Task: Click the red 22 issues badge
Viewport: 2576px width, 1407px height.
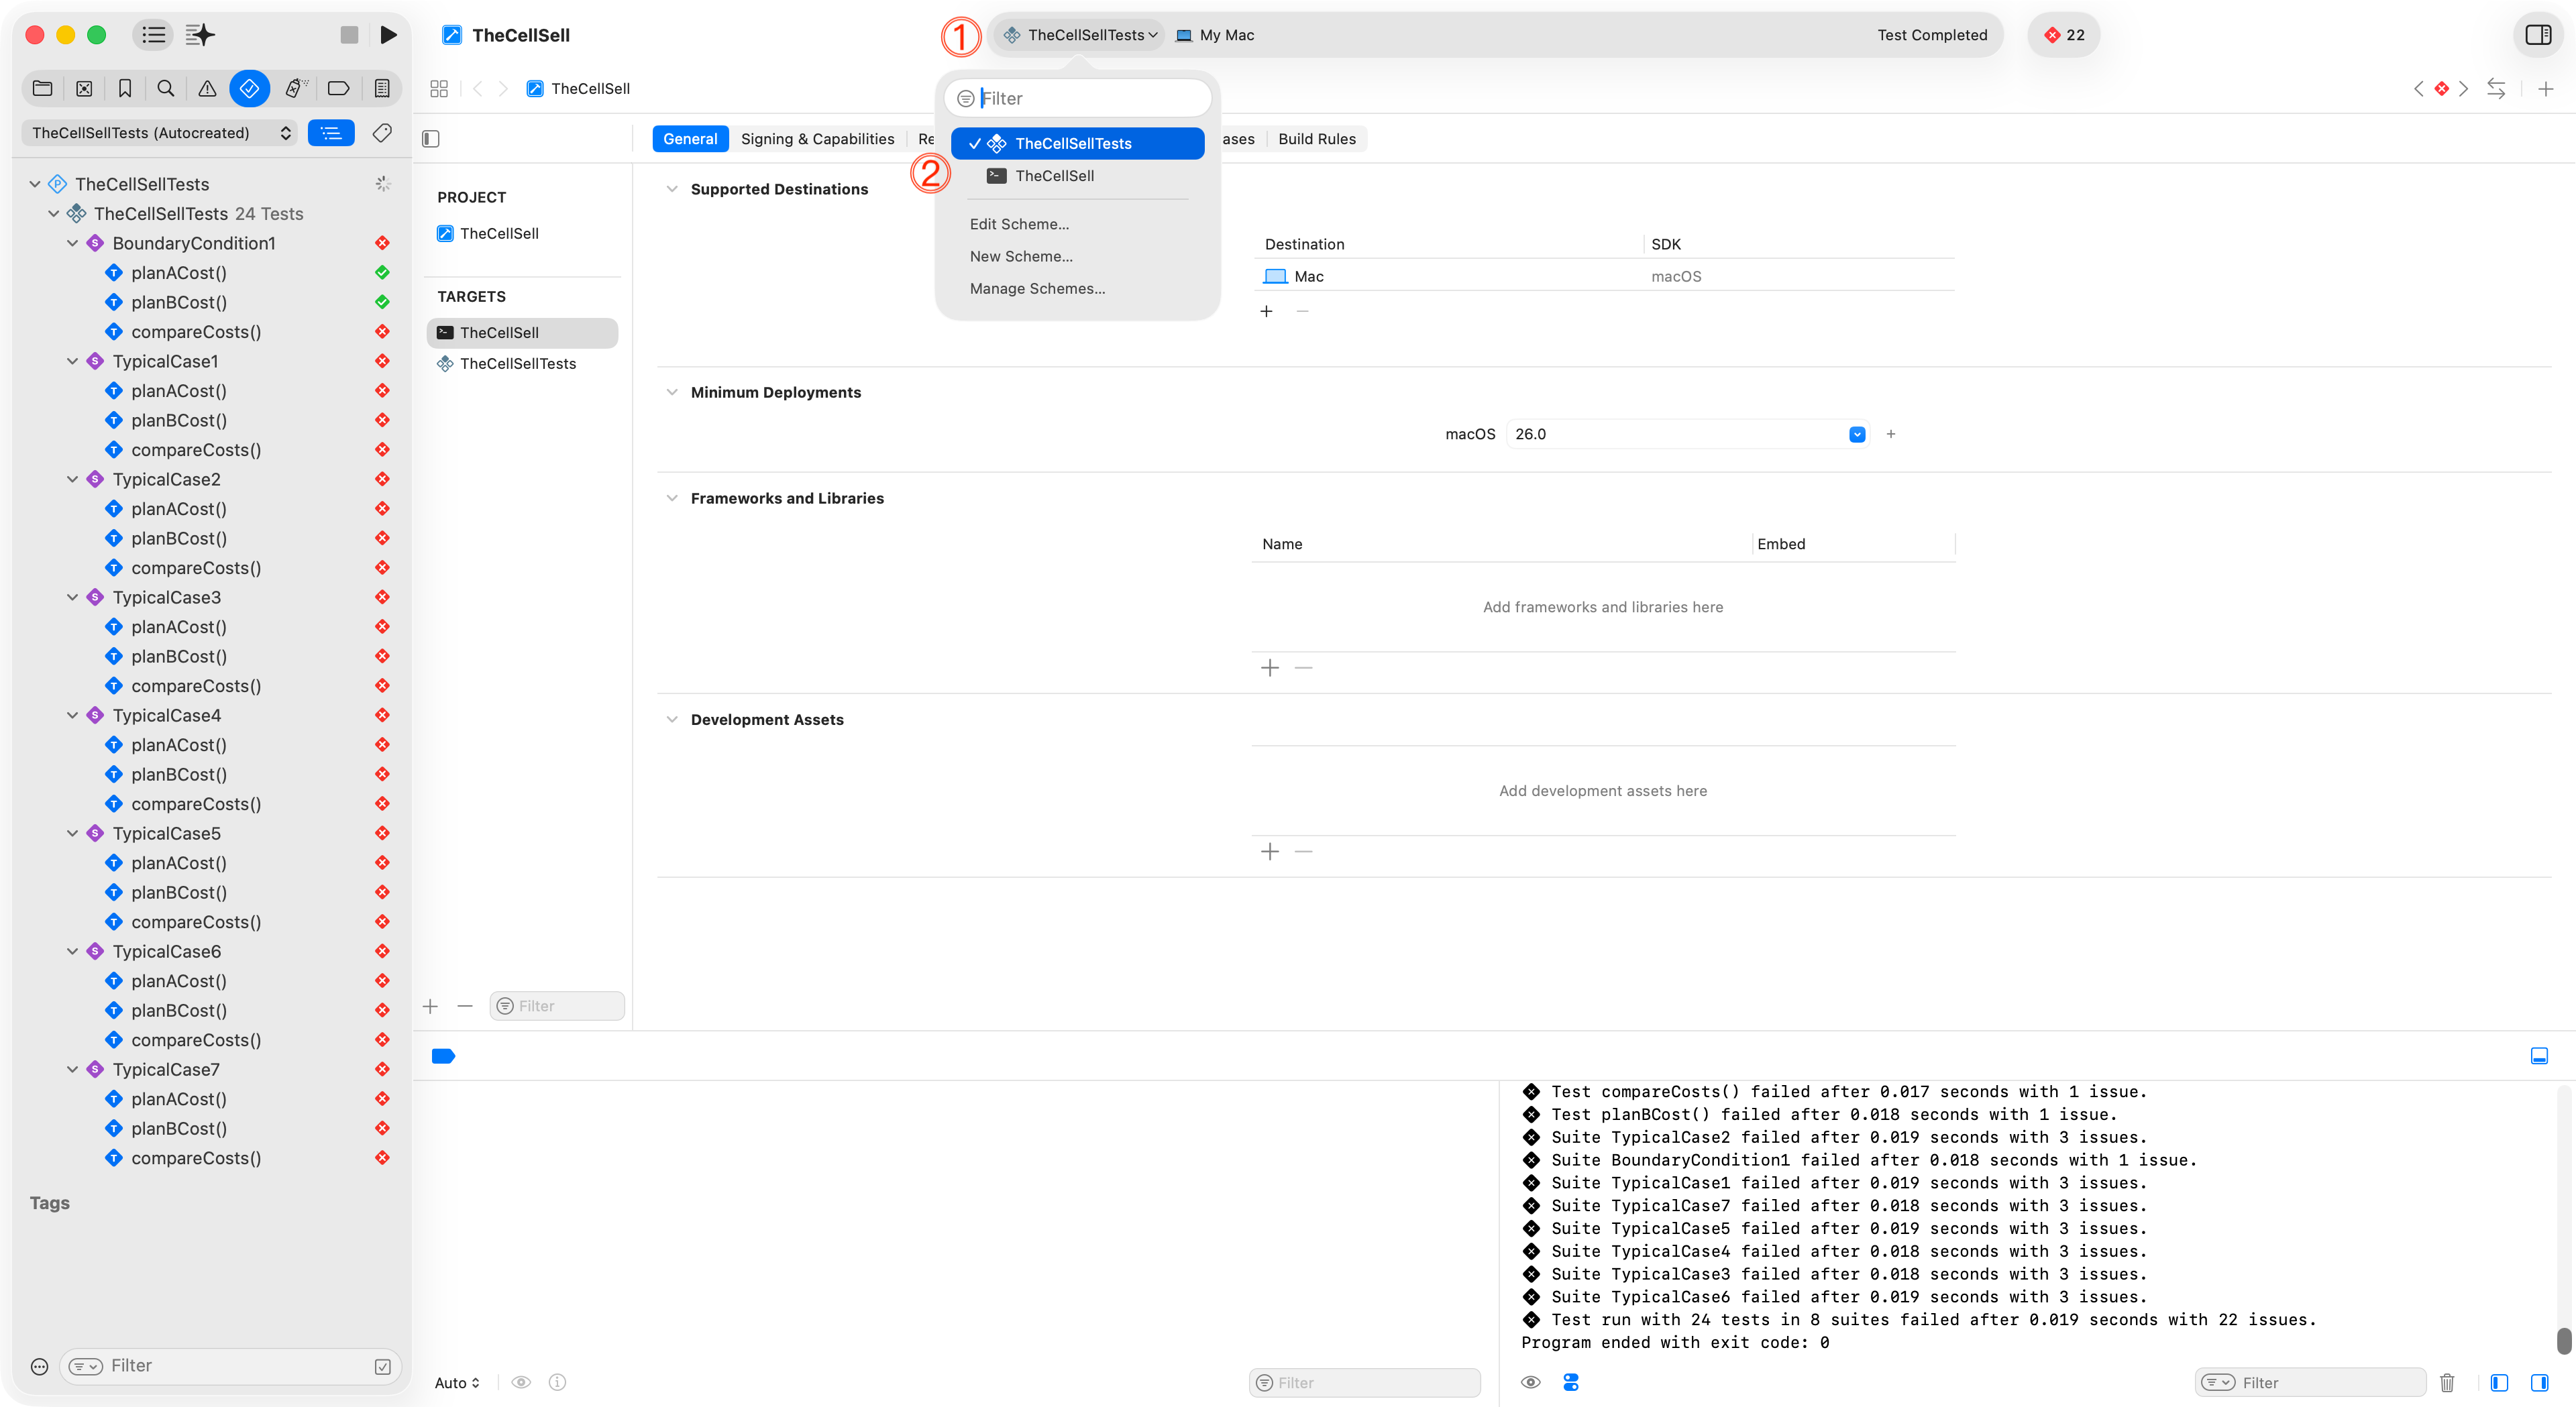Action: 2064,35
